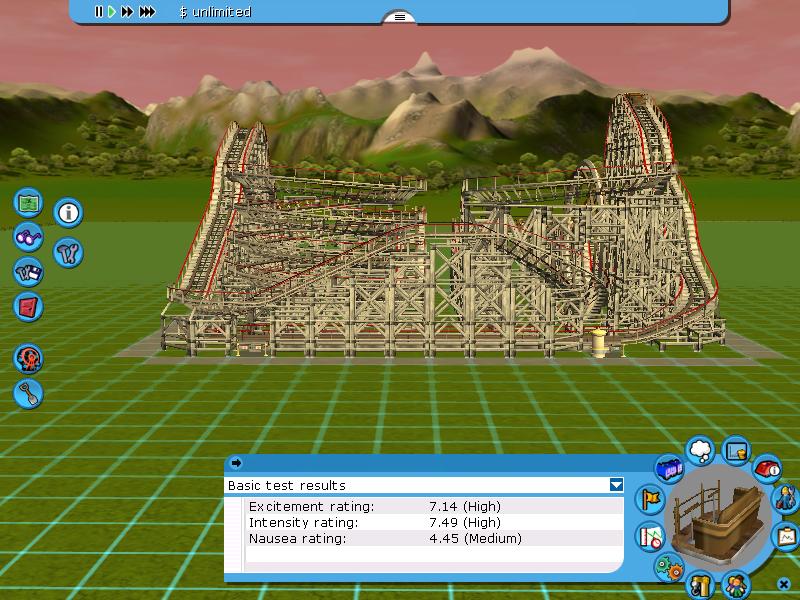This screenshot has height=600, width=800.
Task: Click the yellow ride entrance booth
Action: 599,343
